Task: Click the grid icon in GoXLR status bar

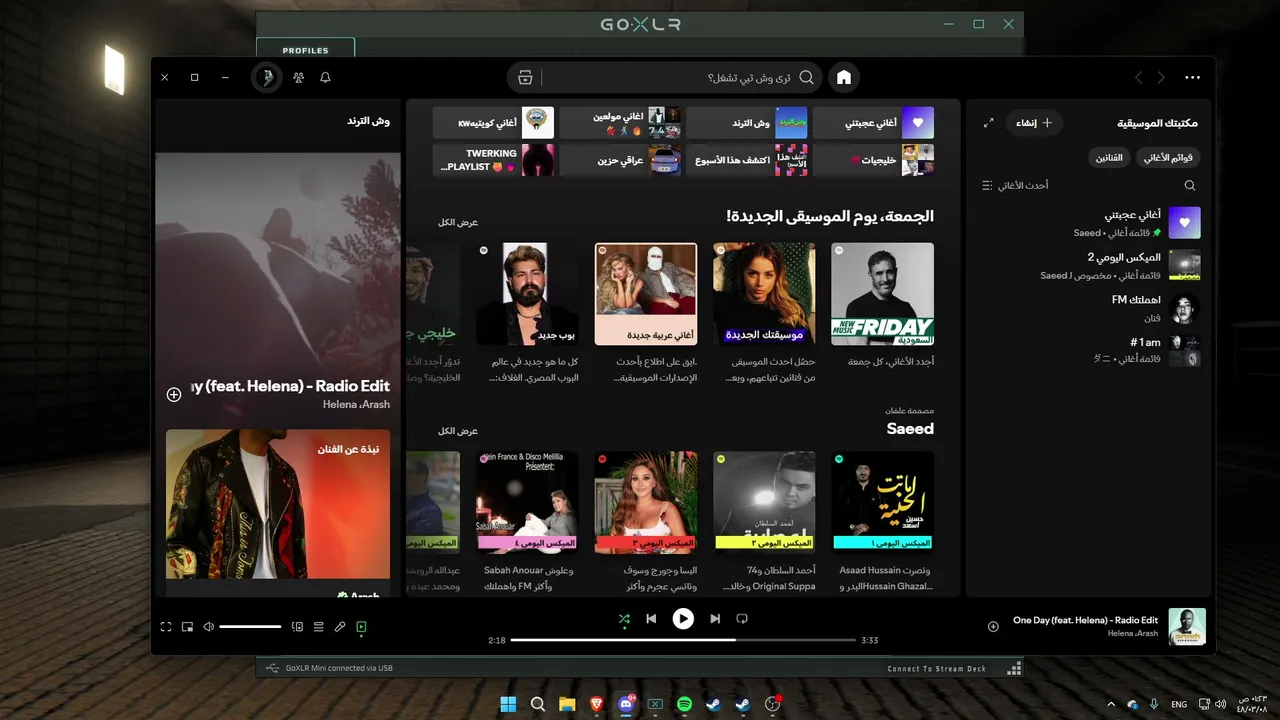Action: pos(1014,668)
